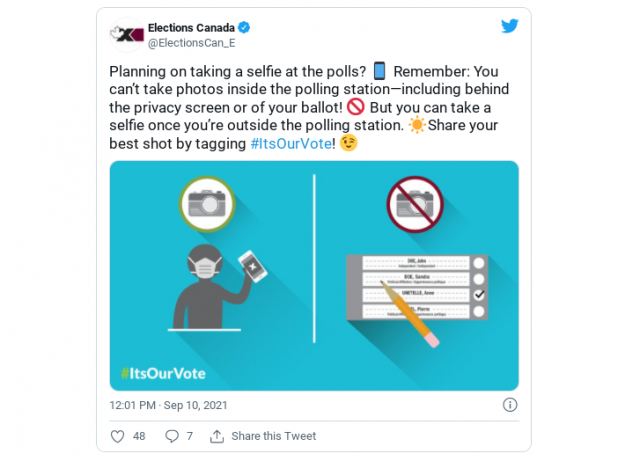The image size is (640, 461).
Task: Click the 12:01 PM Sep 10, 2021 timestamp
Action: pyautogui.click(x=166, y=405)
